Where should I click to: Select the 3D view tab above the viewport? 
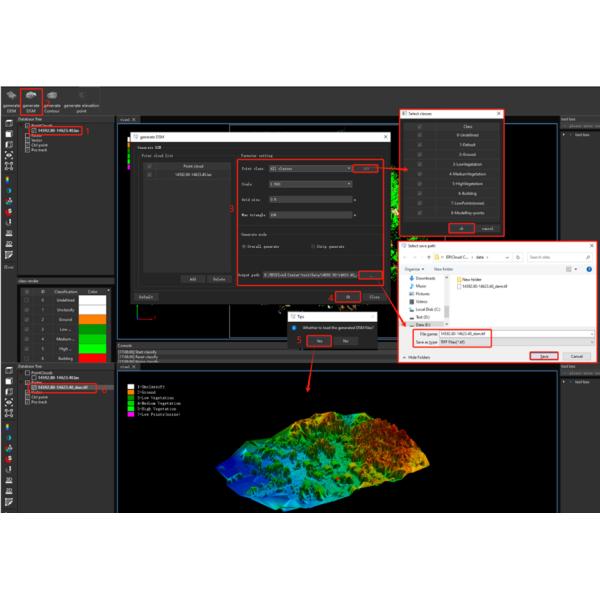(126, 116)
